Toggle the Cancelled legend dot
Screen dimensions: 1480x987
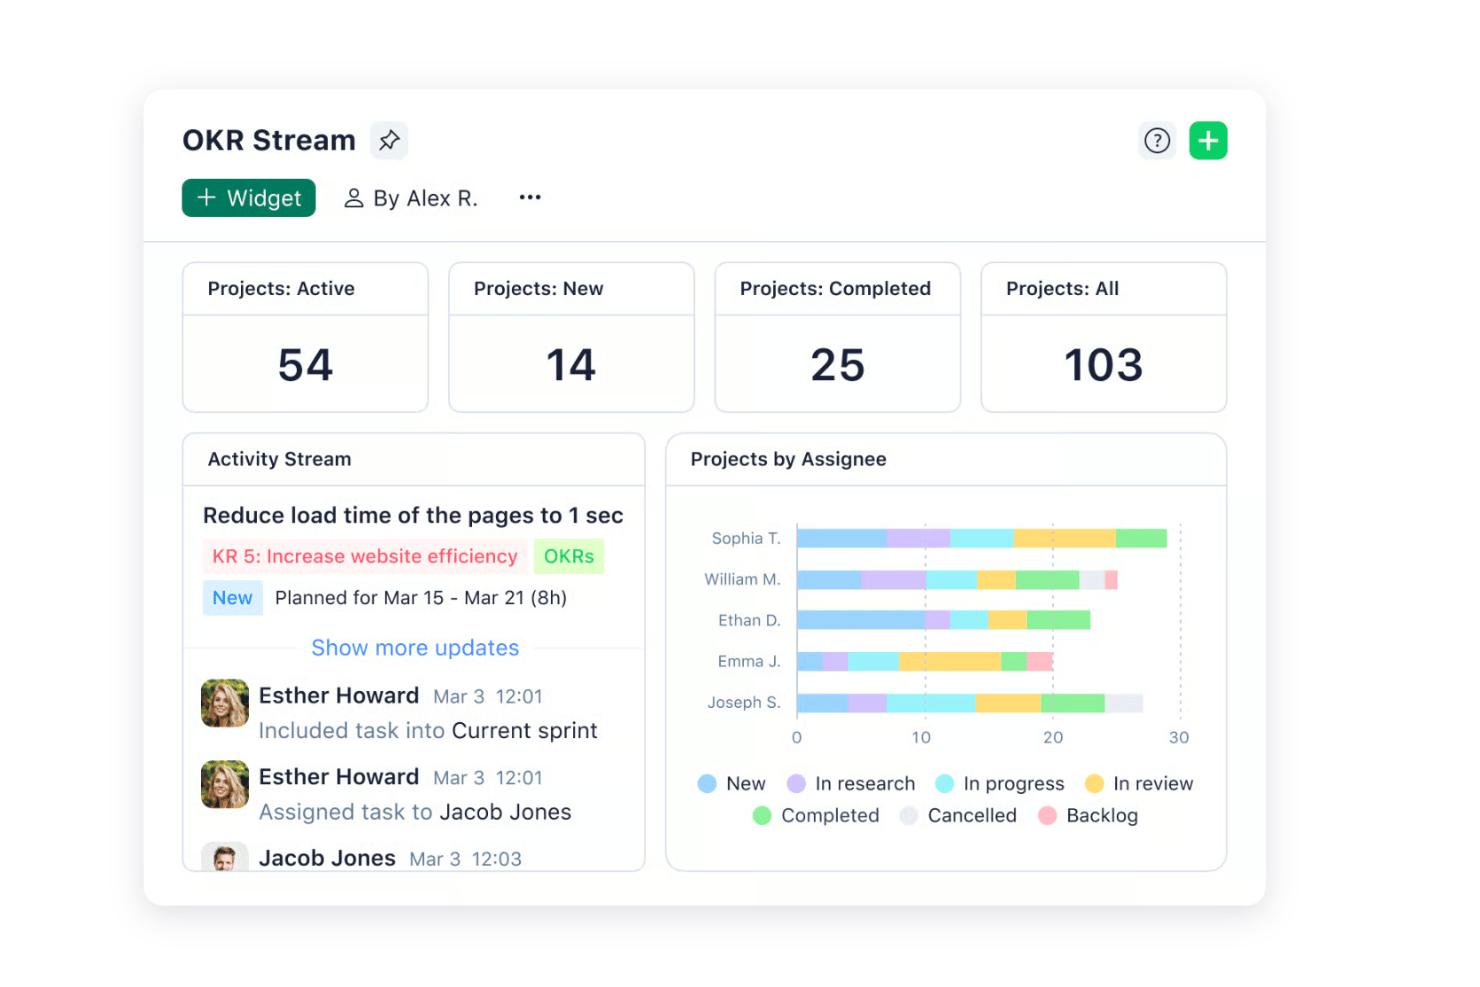point(909,816)
